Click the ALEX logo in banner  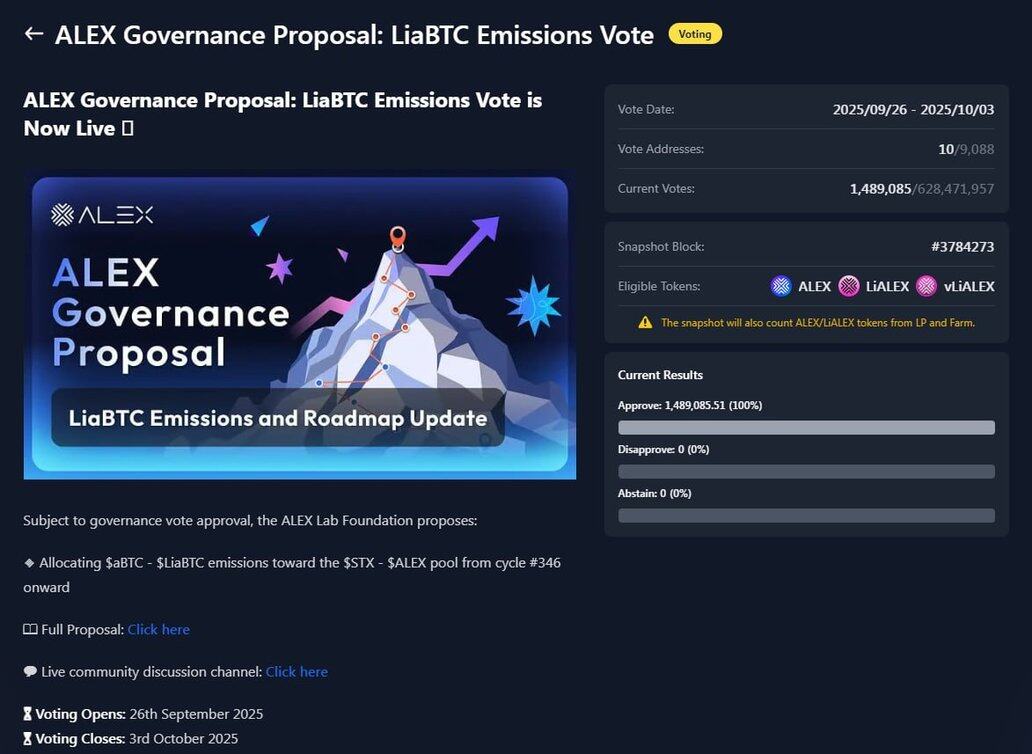tap(102, 214)
